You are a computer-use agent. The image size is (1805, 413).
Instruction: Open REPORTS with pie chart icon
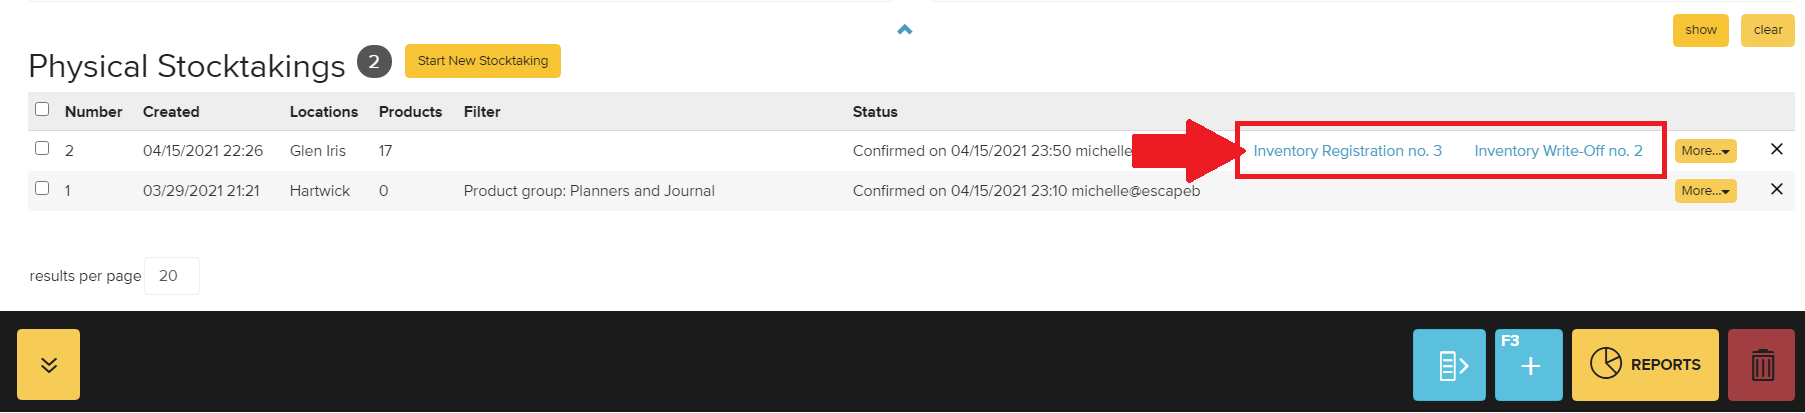[x=1645, y=365]
